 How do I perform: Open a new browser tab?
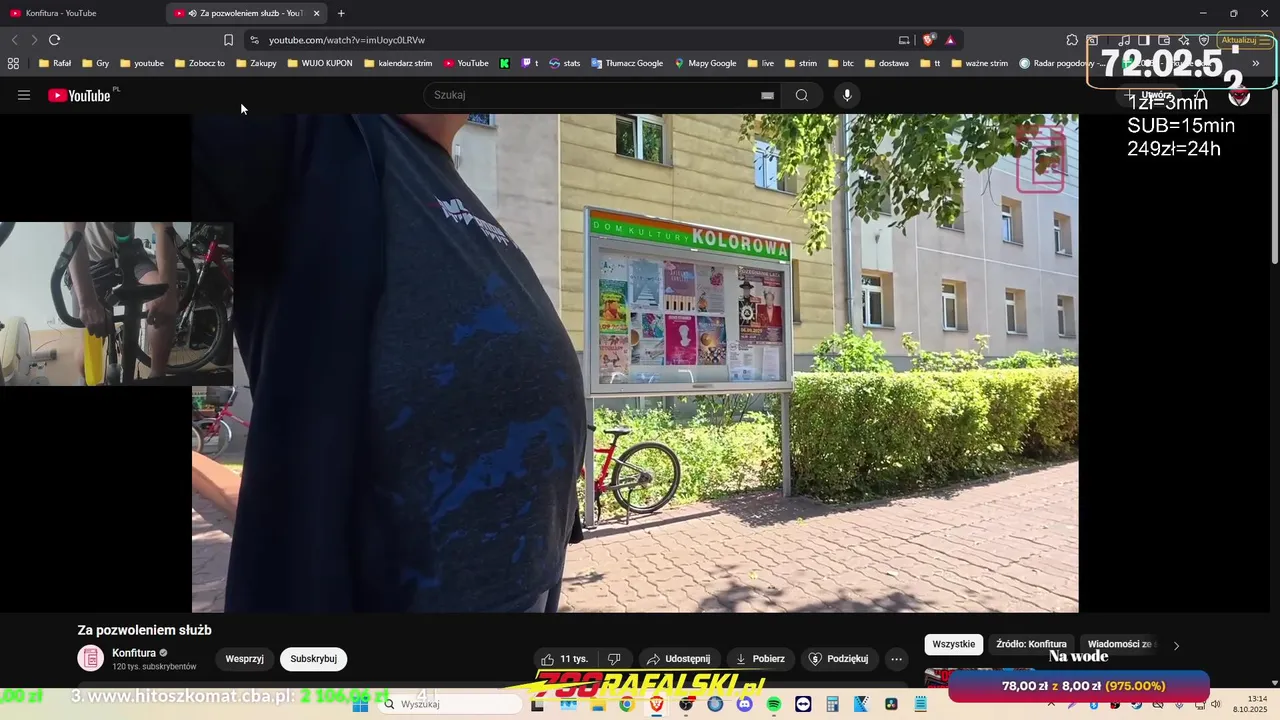click(x=341, y=13)
